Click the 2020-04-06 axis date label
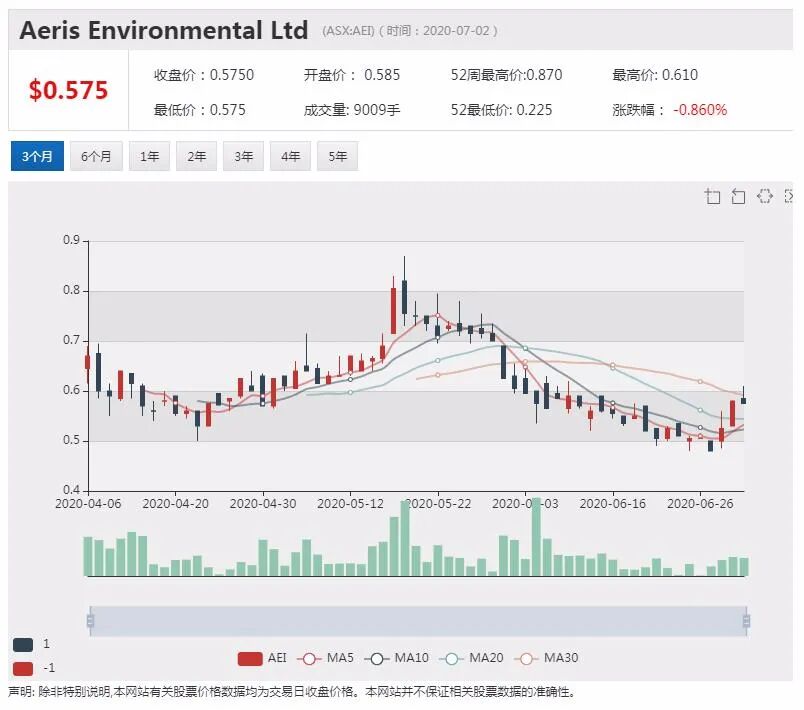The width and height of the screenshot is (804, 710). 88,504
